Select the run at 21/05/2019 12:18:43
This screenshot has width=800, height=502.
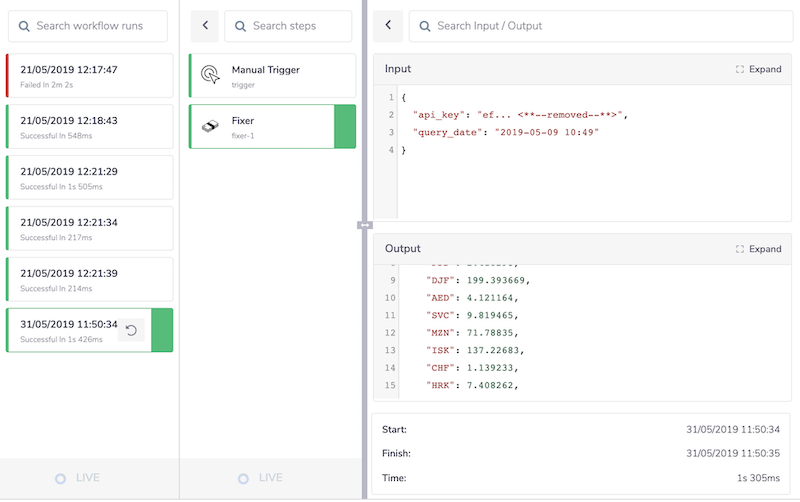pyautogui.click(x=89, y=126)
